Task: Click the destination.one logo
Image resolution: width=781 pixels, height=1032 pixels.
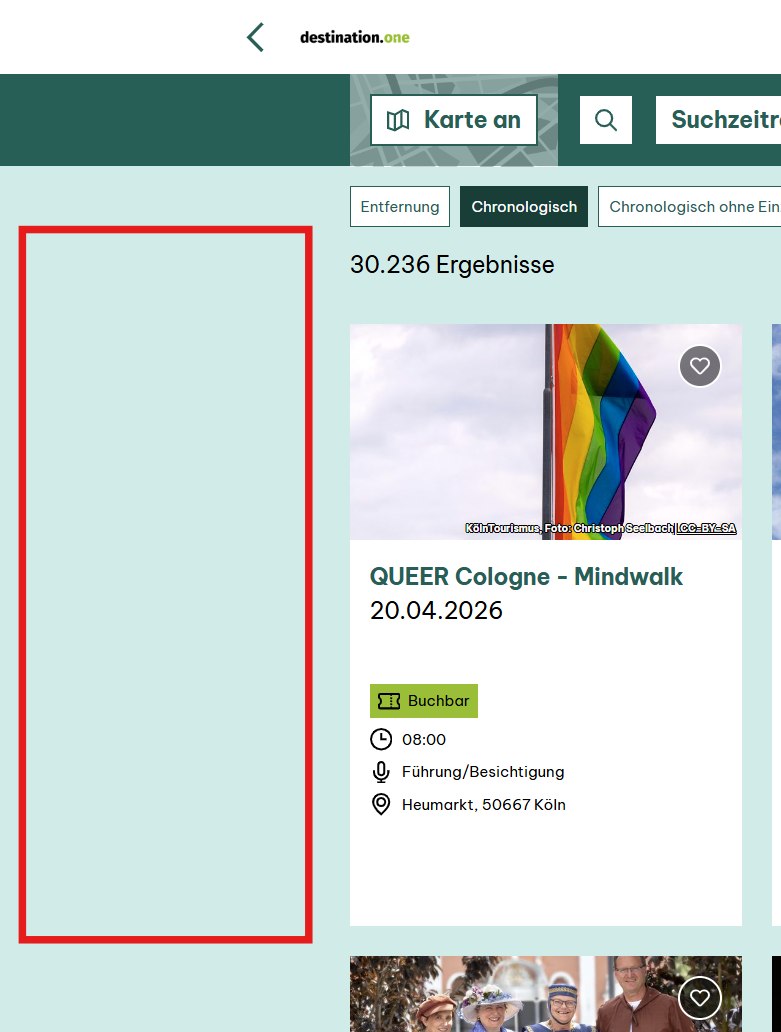Action: 354,38
